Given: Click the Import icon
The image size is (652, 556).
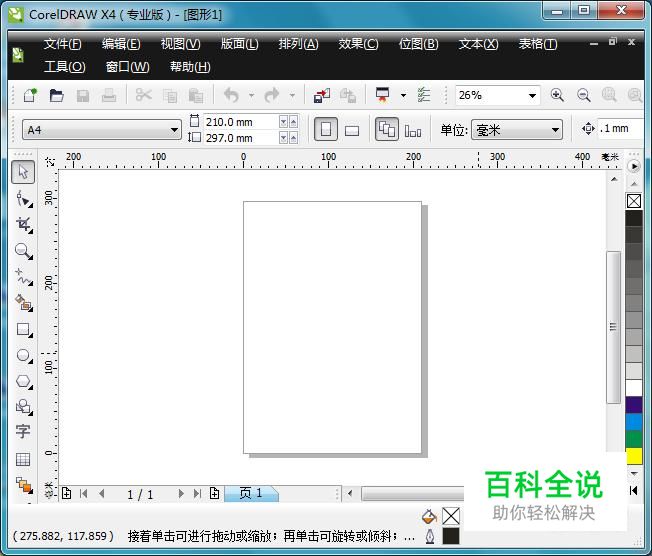Looking at the screenshot, I should (x=322, y=95).
